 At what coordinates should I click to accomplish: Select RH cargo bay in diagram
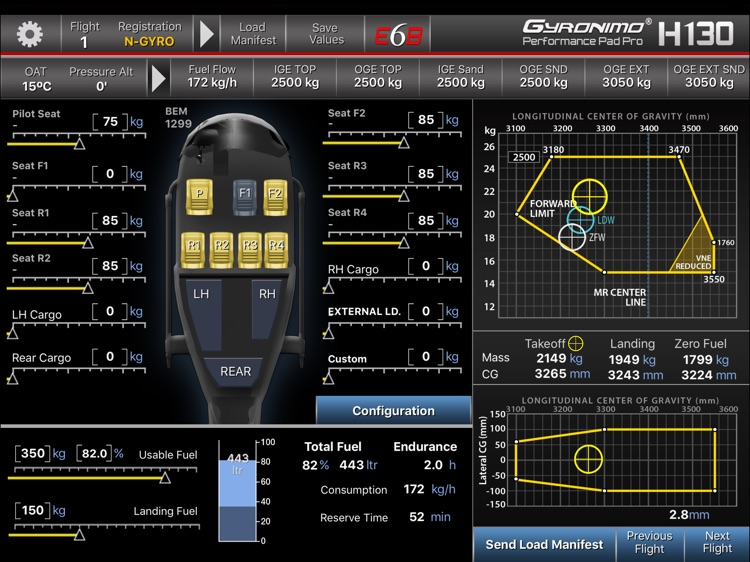(265, 310)
